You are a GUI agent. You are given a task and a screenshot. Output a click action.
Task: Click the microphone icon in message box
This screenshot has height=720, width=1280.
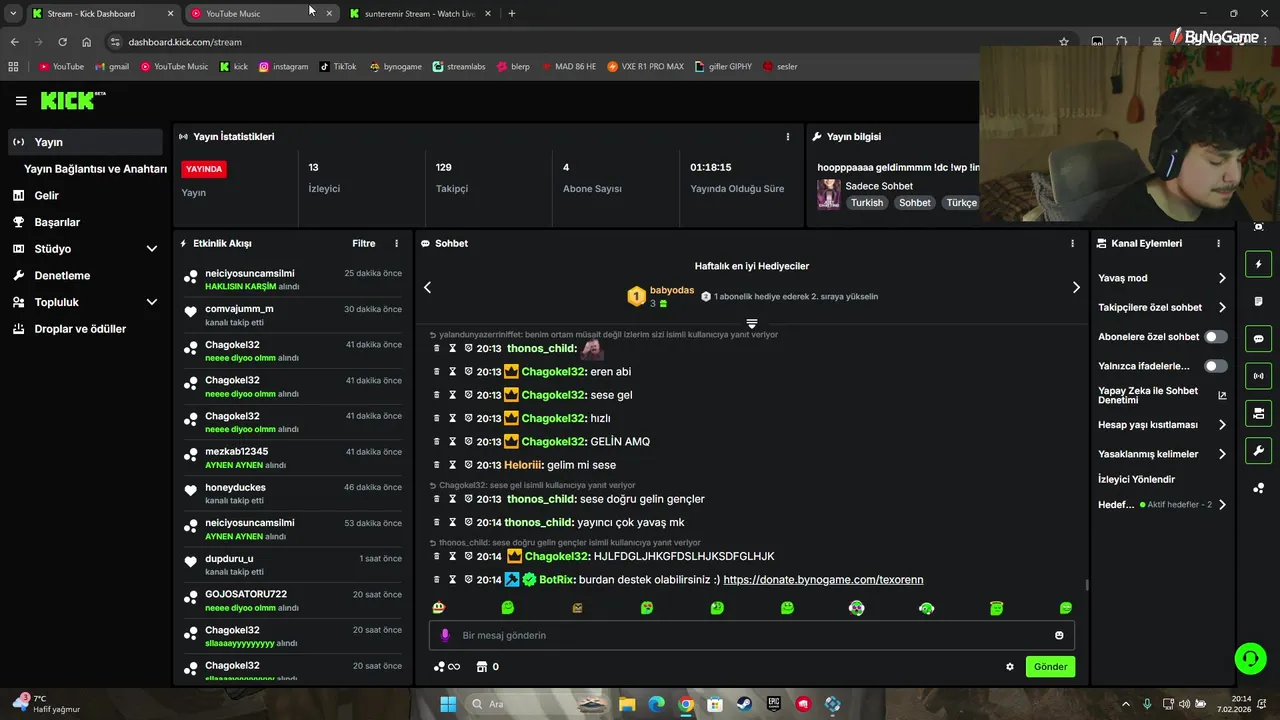[446, 635]
